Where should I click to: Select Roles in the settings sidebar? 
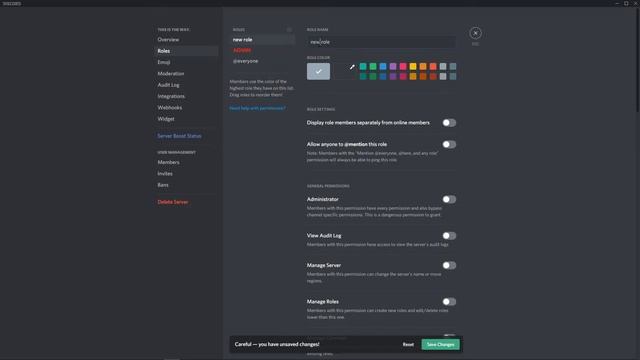click(x=186, y=51)
